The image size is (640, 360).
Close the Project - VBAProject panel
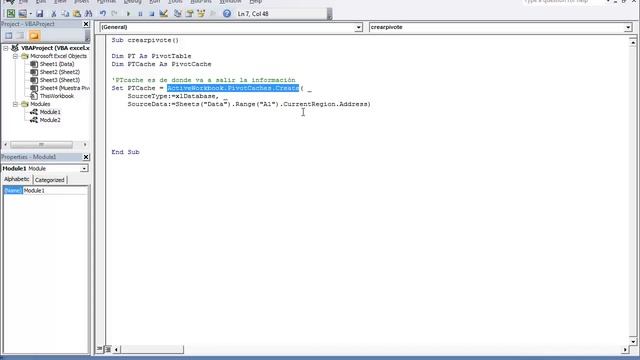click(86, 24)
